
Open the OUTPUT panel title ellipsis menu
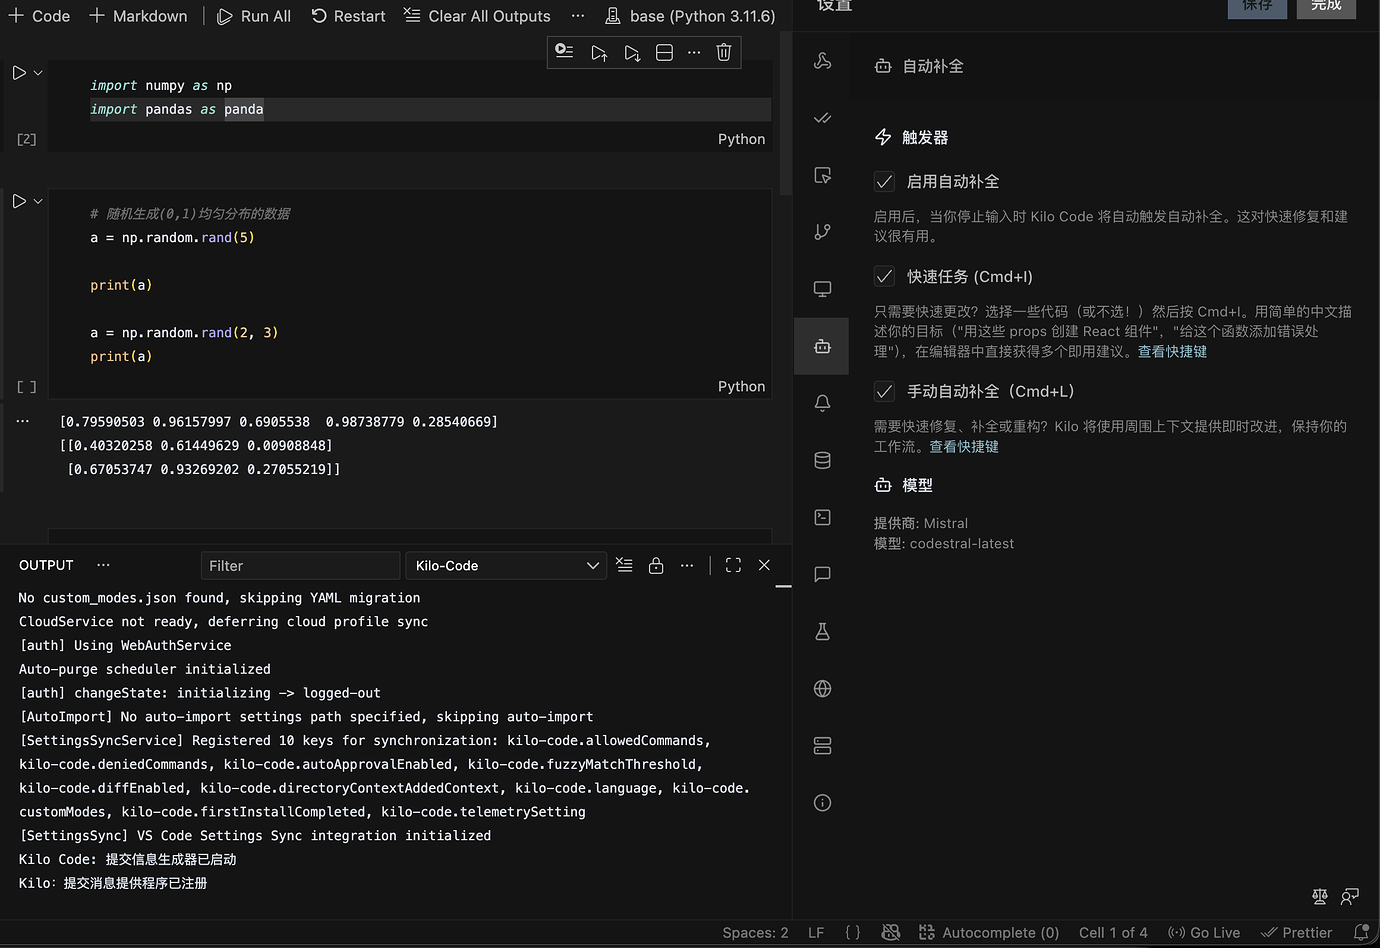click(103, 565)
